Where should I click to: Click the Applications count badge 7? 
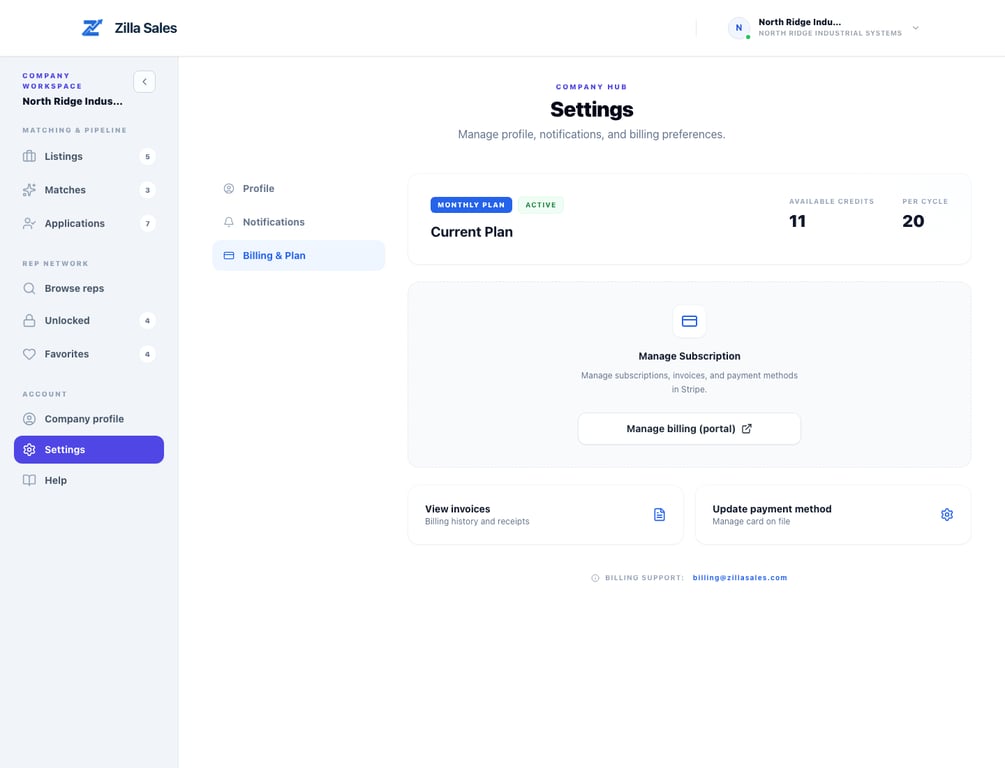click(147, 223)
